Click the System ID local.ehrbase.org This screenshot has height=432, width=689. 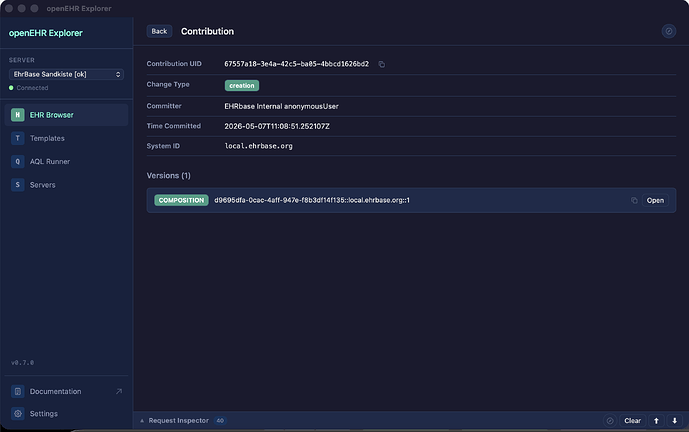point(258,146)
